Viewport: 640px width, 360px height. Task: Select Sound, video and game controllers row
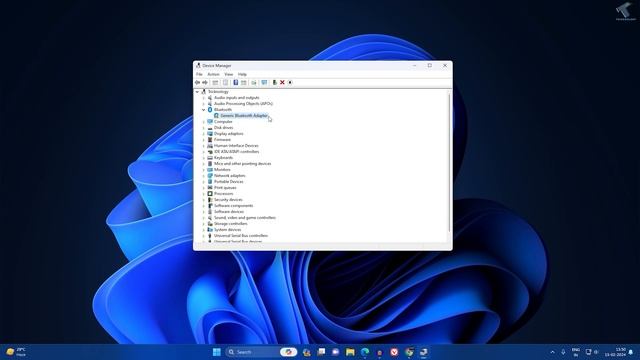click(245, 218)
